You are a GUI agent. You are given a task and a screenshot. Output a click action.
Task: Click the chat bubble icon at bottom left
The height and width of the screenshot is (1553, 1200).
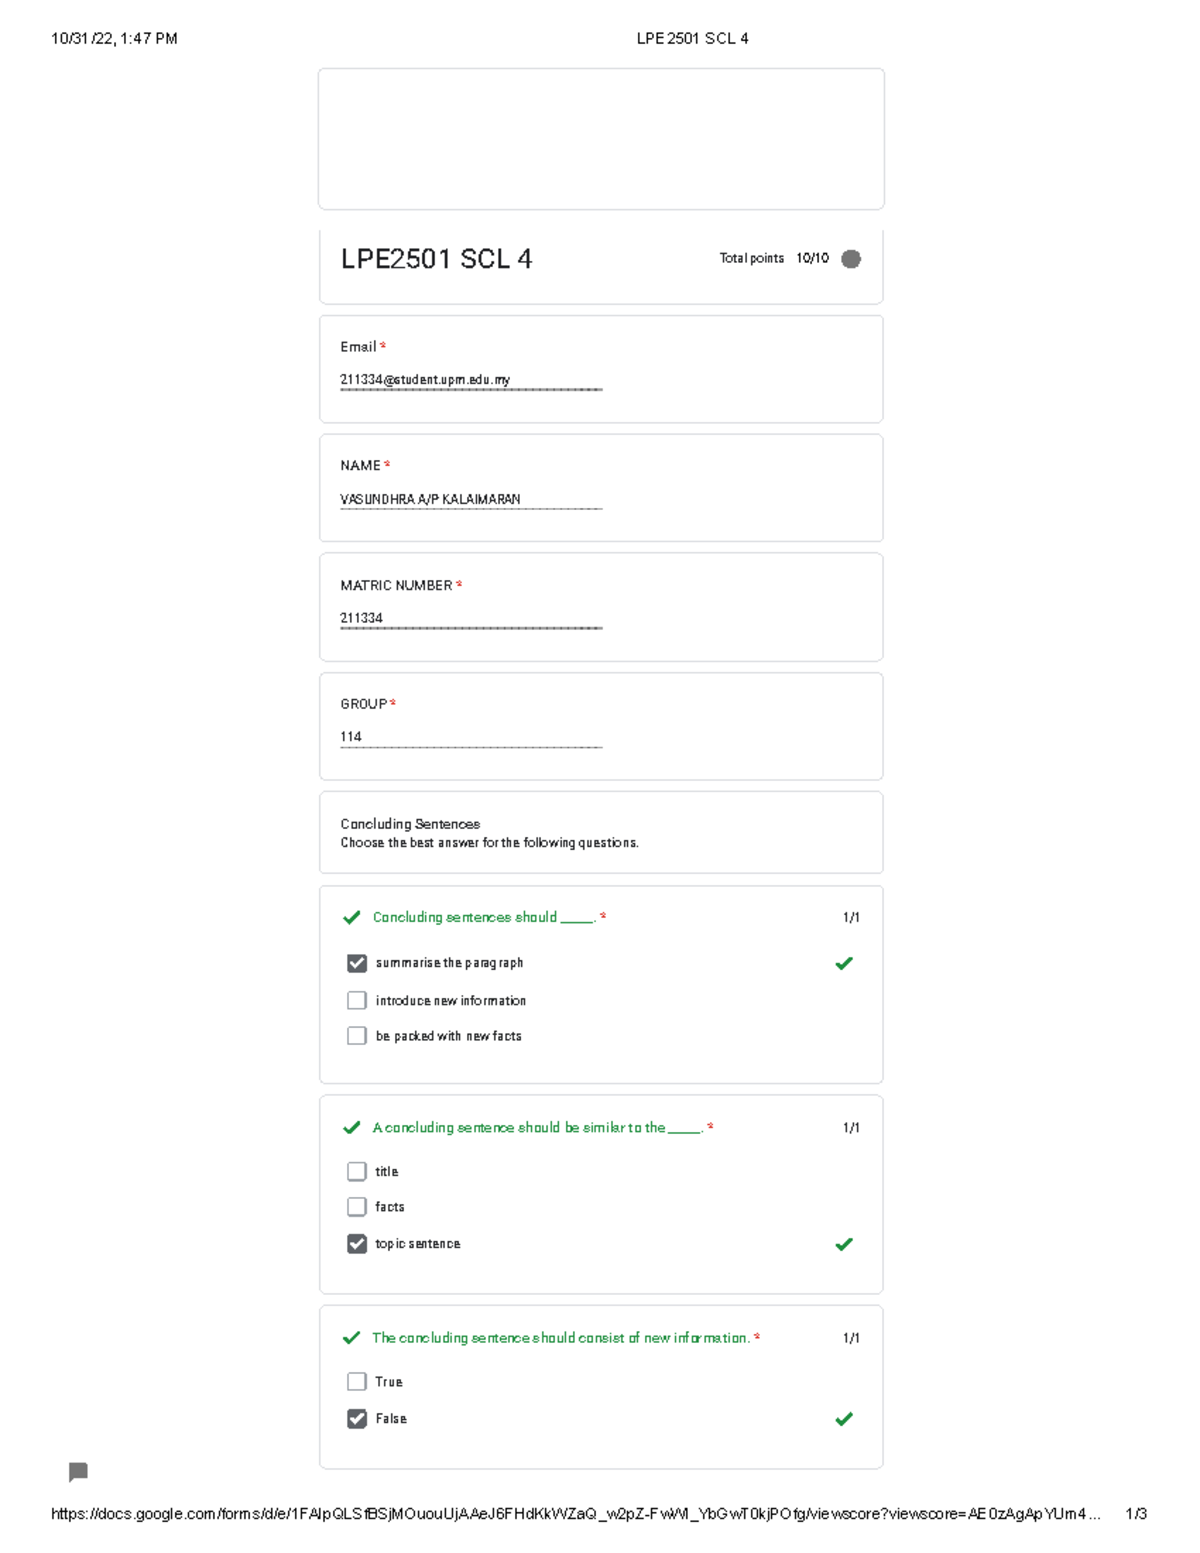coord(78,1471)
